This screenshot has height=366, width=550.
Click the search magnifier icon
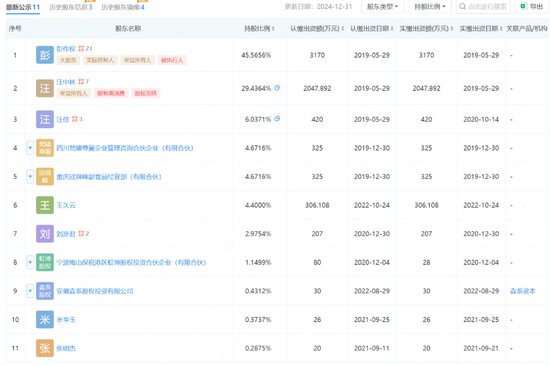tap(463, 6)
